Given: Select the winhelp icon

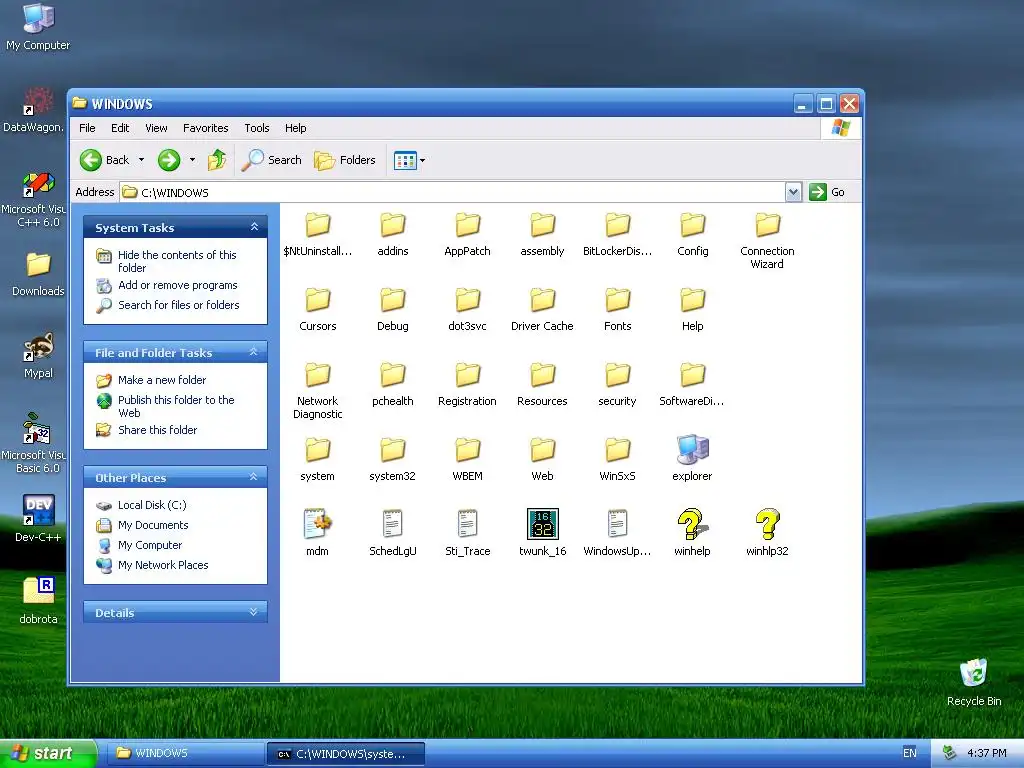Looking at the screenshot, I should [x=692, y=533].
